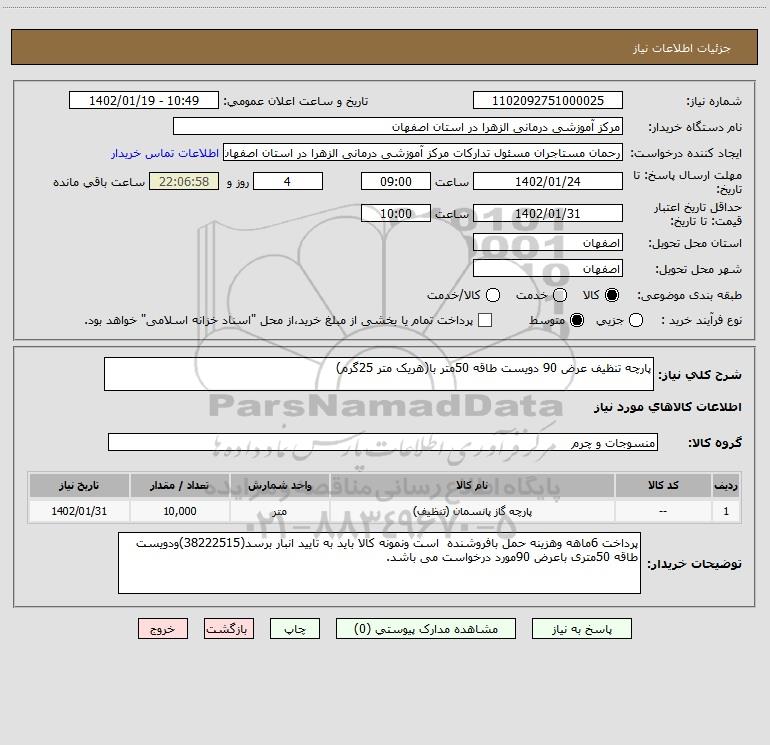Click the اطلاعات کالاهای مورد نیاز section heading

tap(668, 407)
